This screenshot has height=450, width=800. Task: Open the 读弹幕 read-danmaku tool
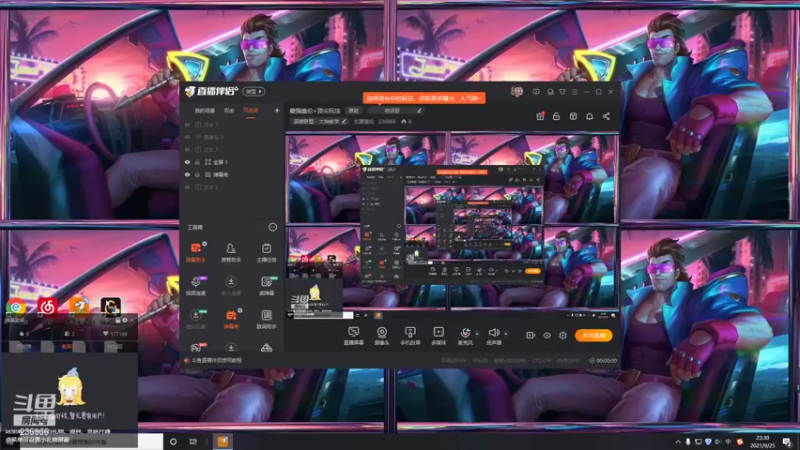(266, 285)
